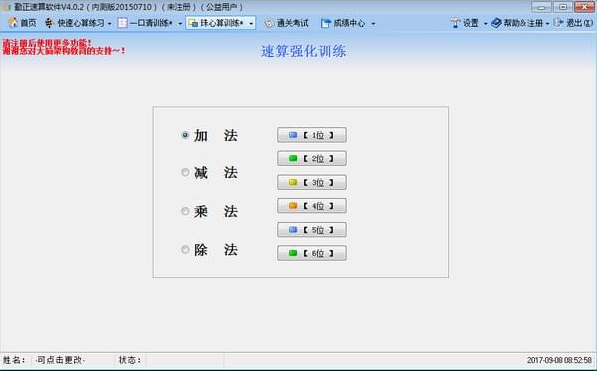
Task: Click the 设置 settings icon
Action: pyautogui.click(x=455, y=23)
